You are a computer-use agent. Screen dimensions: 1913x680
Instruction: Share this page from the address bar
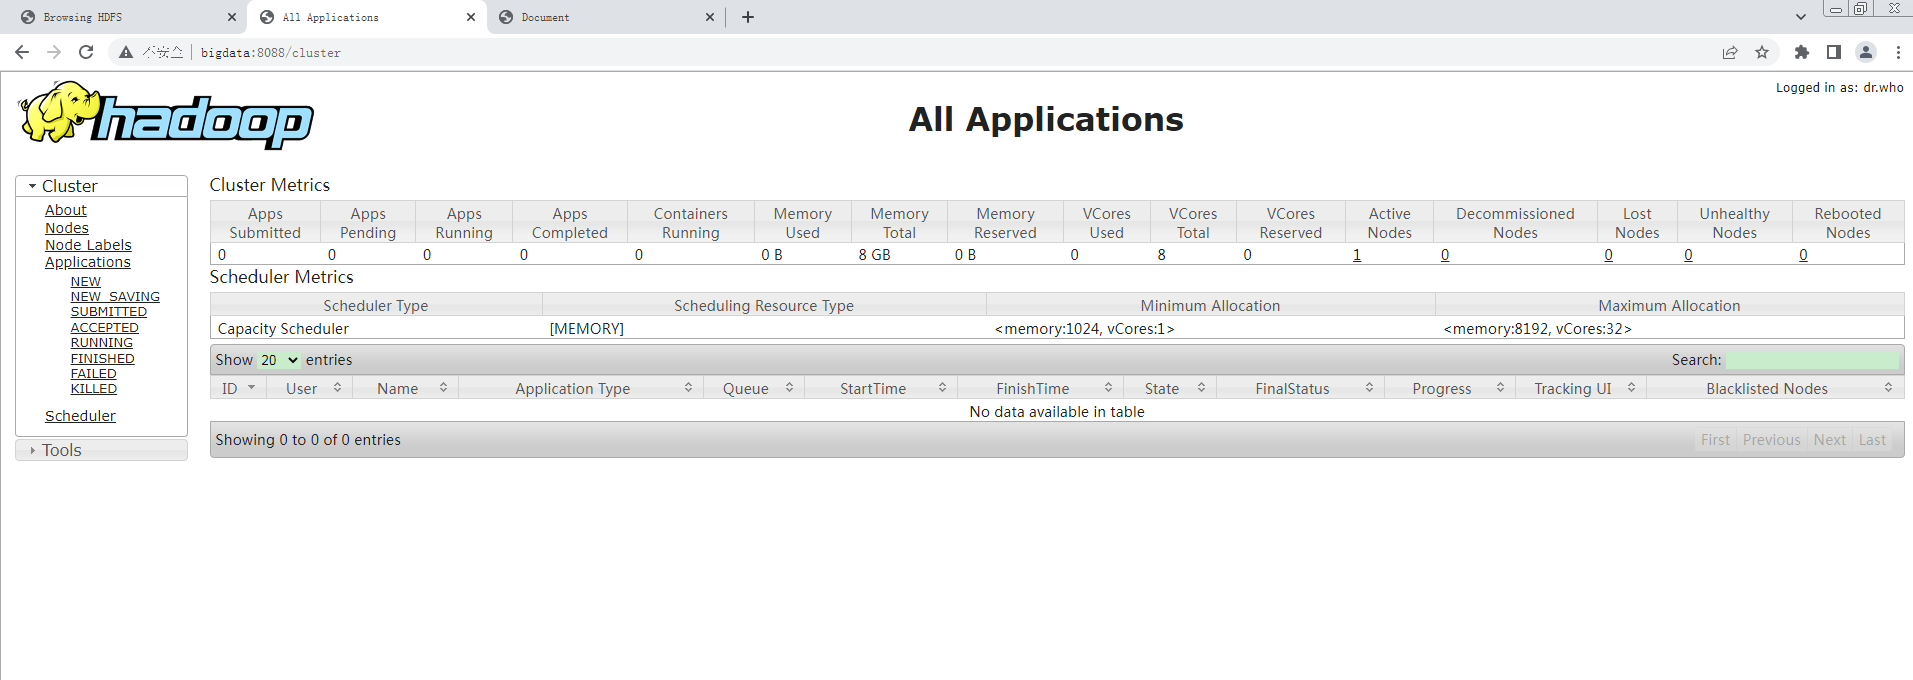(x=1730, y=52)
